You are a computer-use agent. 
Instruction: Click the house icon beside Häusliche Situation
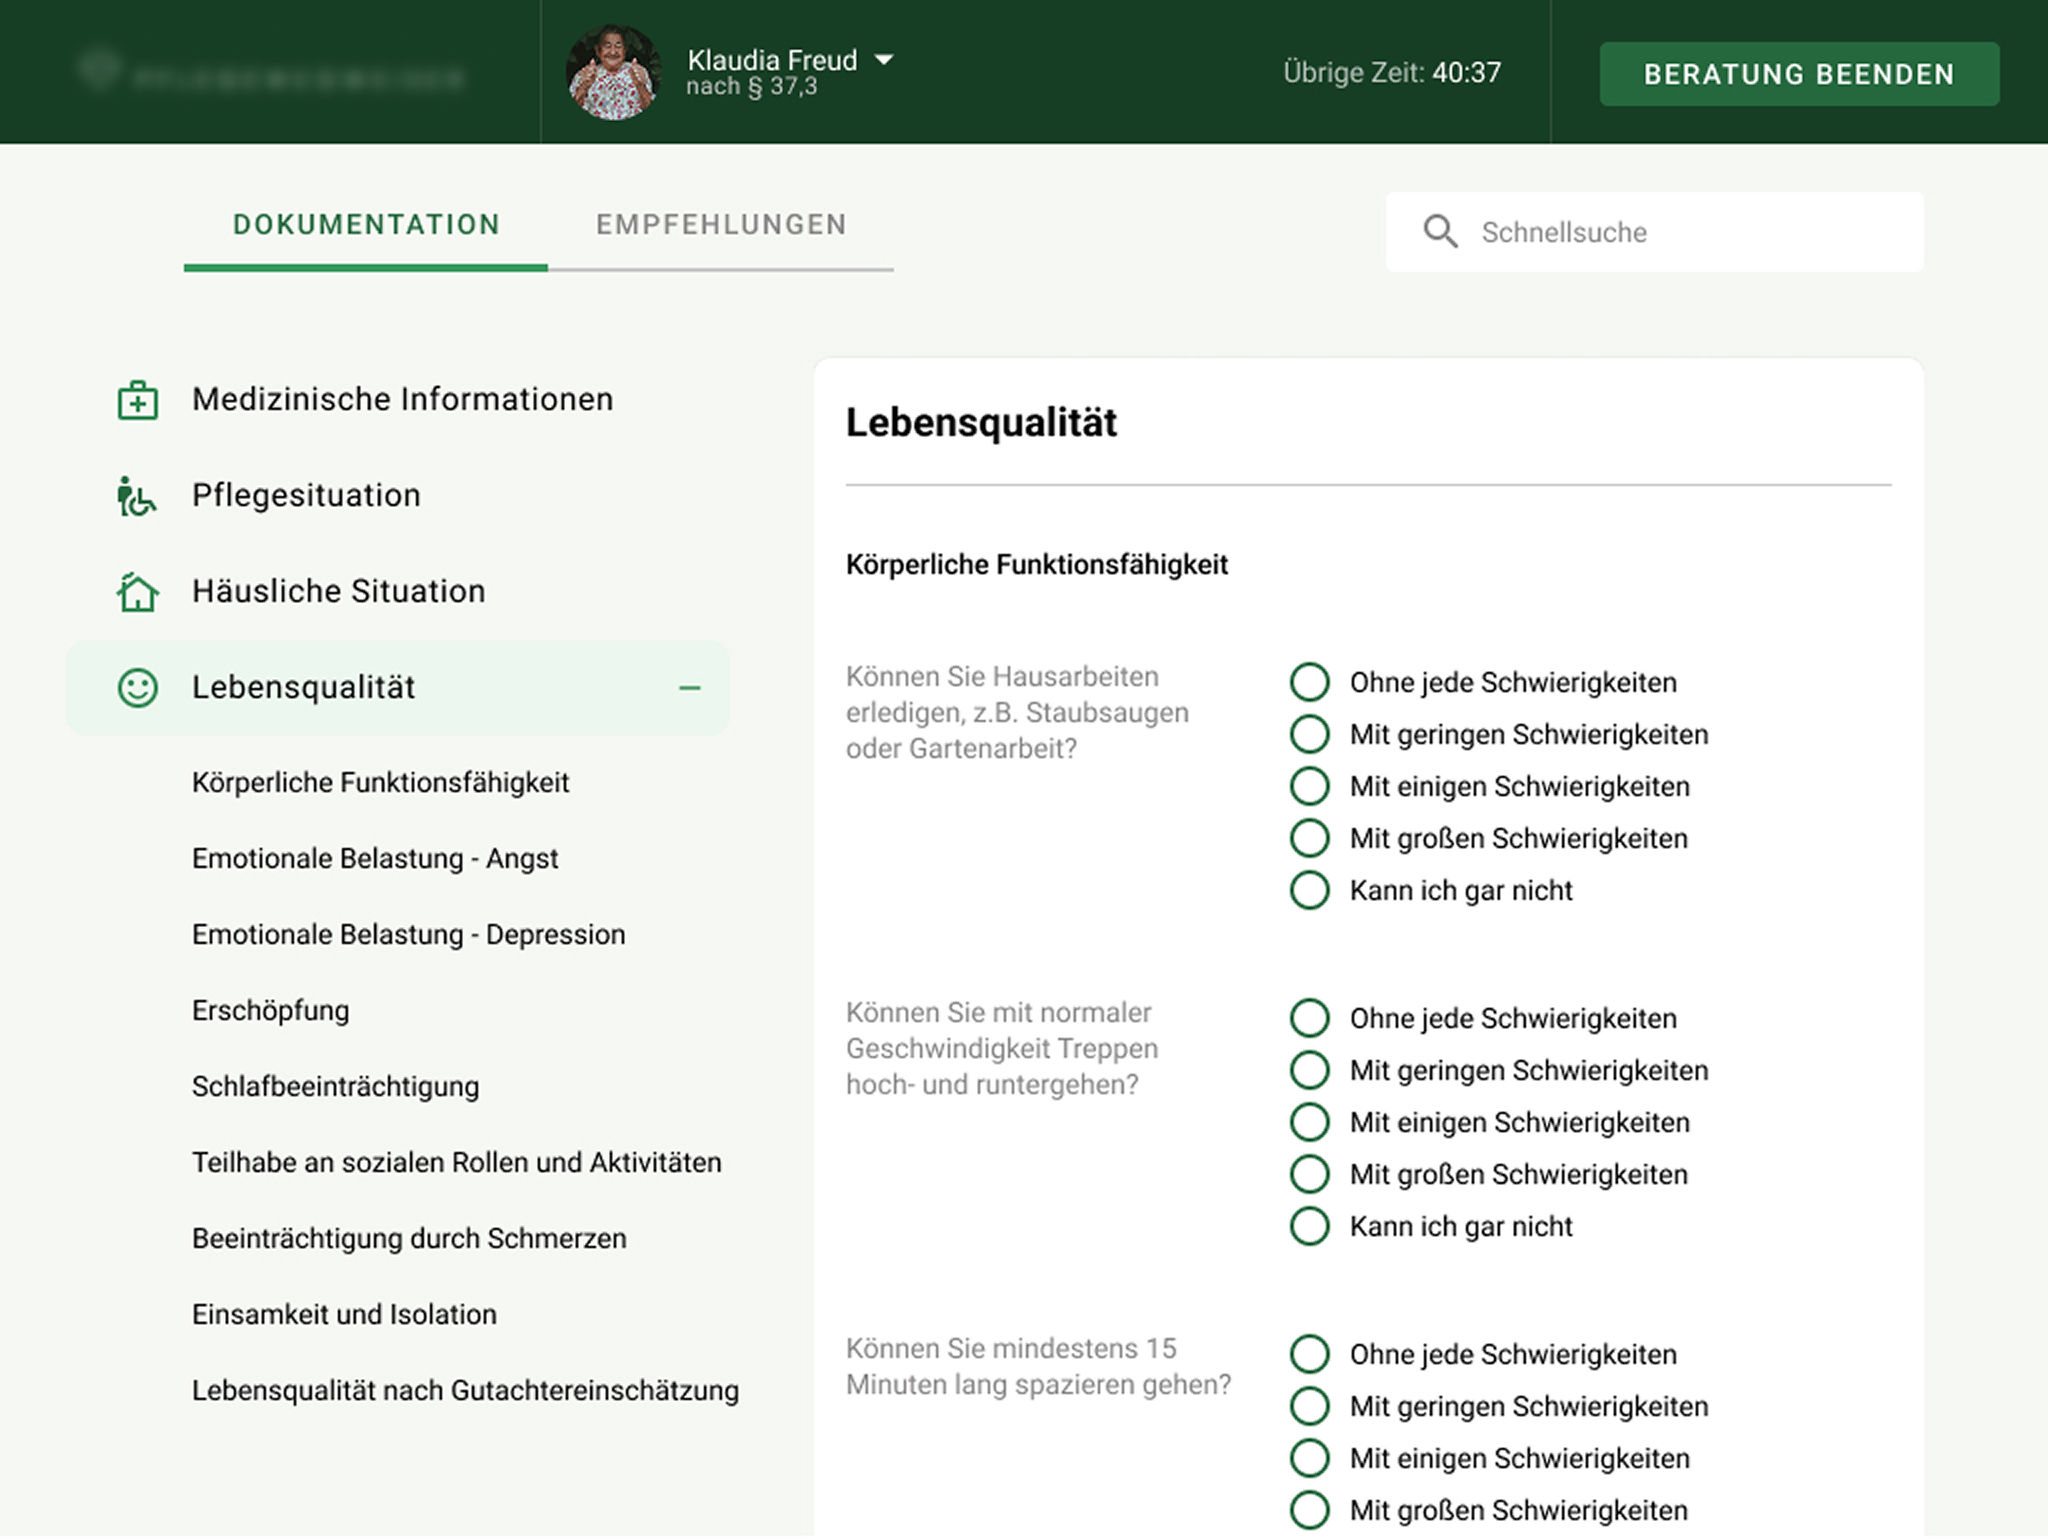click(x=137, y=591)
